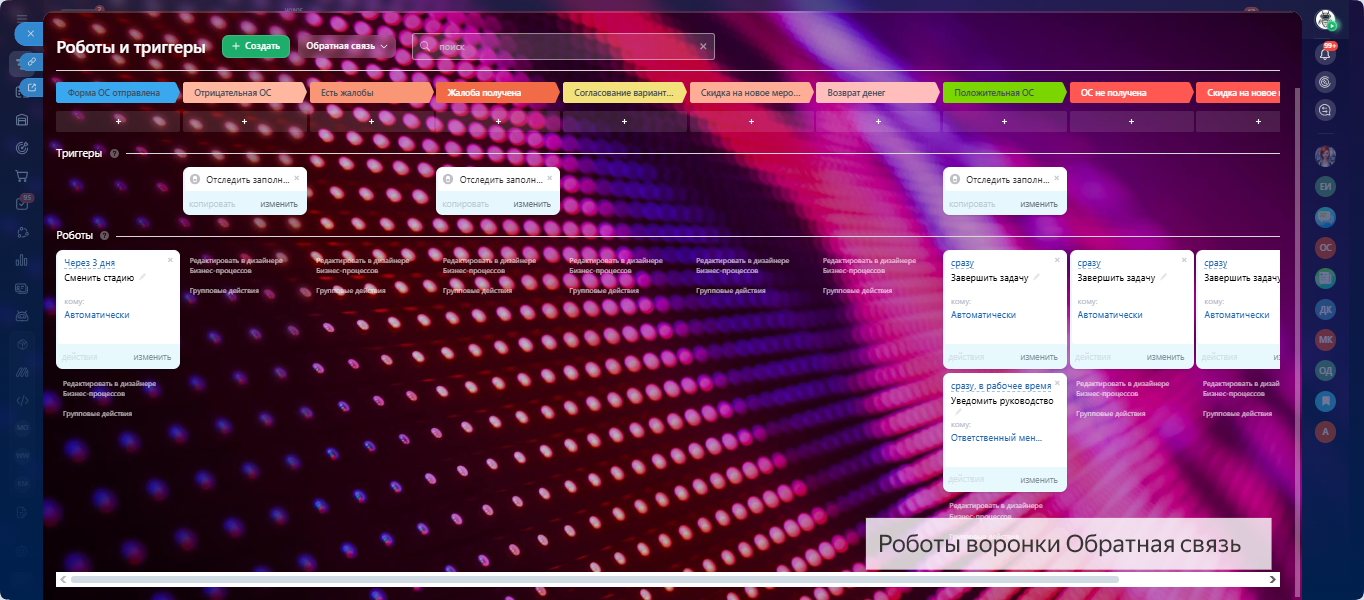Screen dimensions: 1364x600
Task: Open the user profile avatar at top right
Action: pos(1326,19)
